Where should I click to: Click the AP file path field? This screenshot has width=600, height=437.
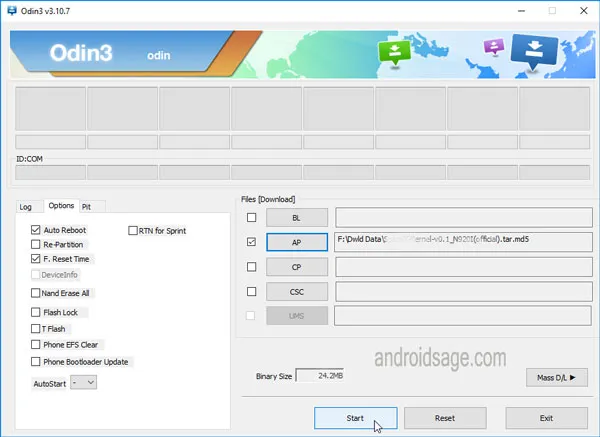464,242
